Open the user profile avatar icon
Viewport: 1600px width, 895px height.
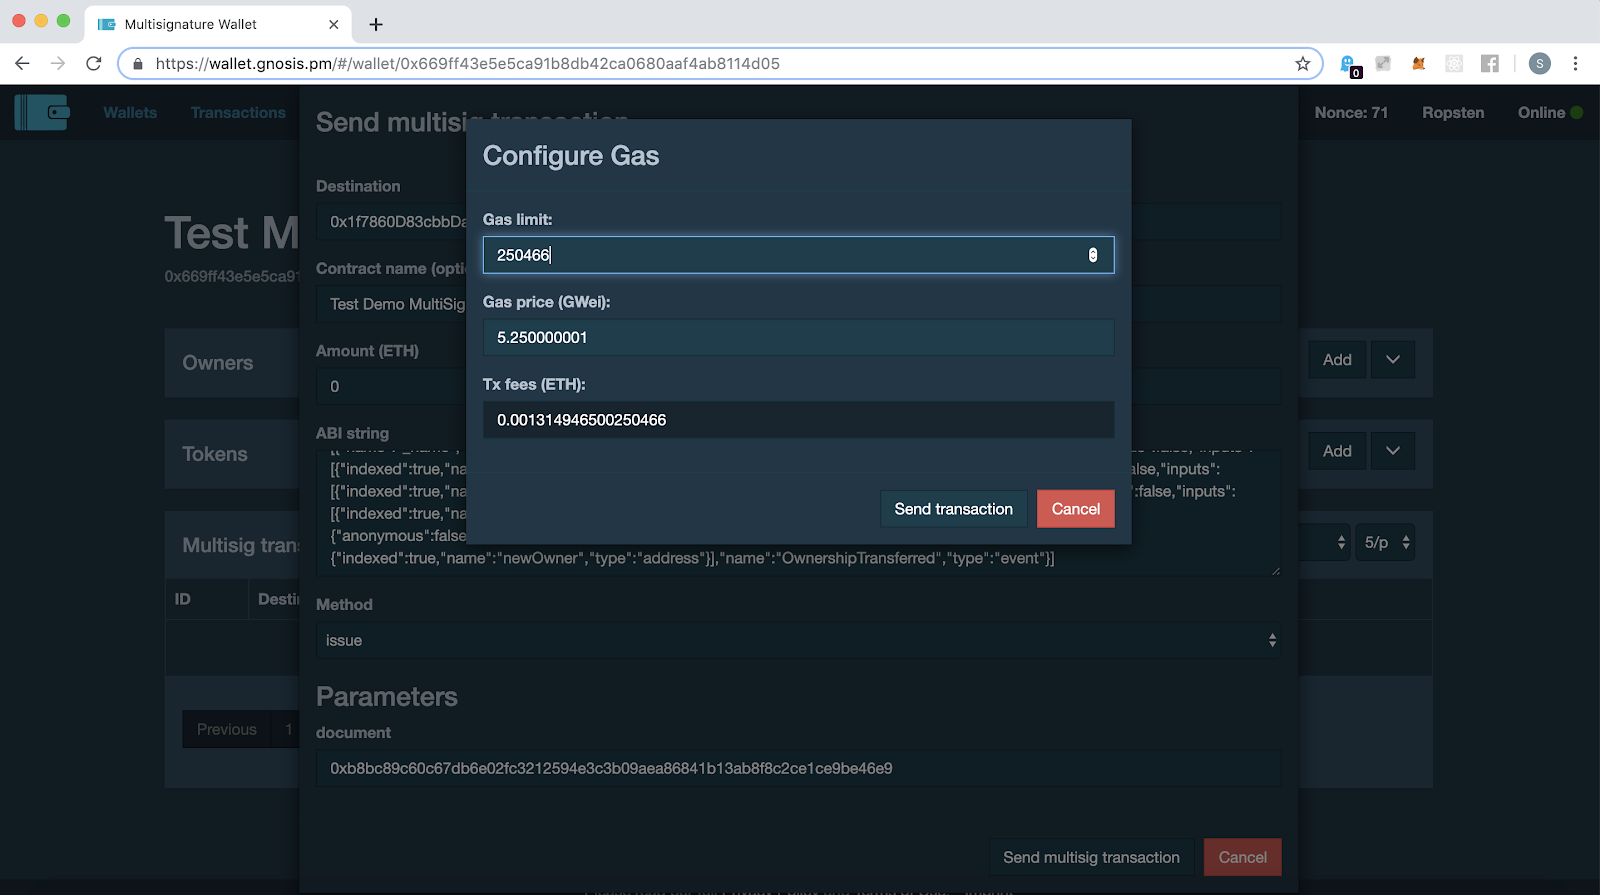[1539, 64]
